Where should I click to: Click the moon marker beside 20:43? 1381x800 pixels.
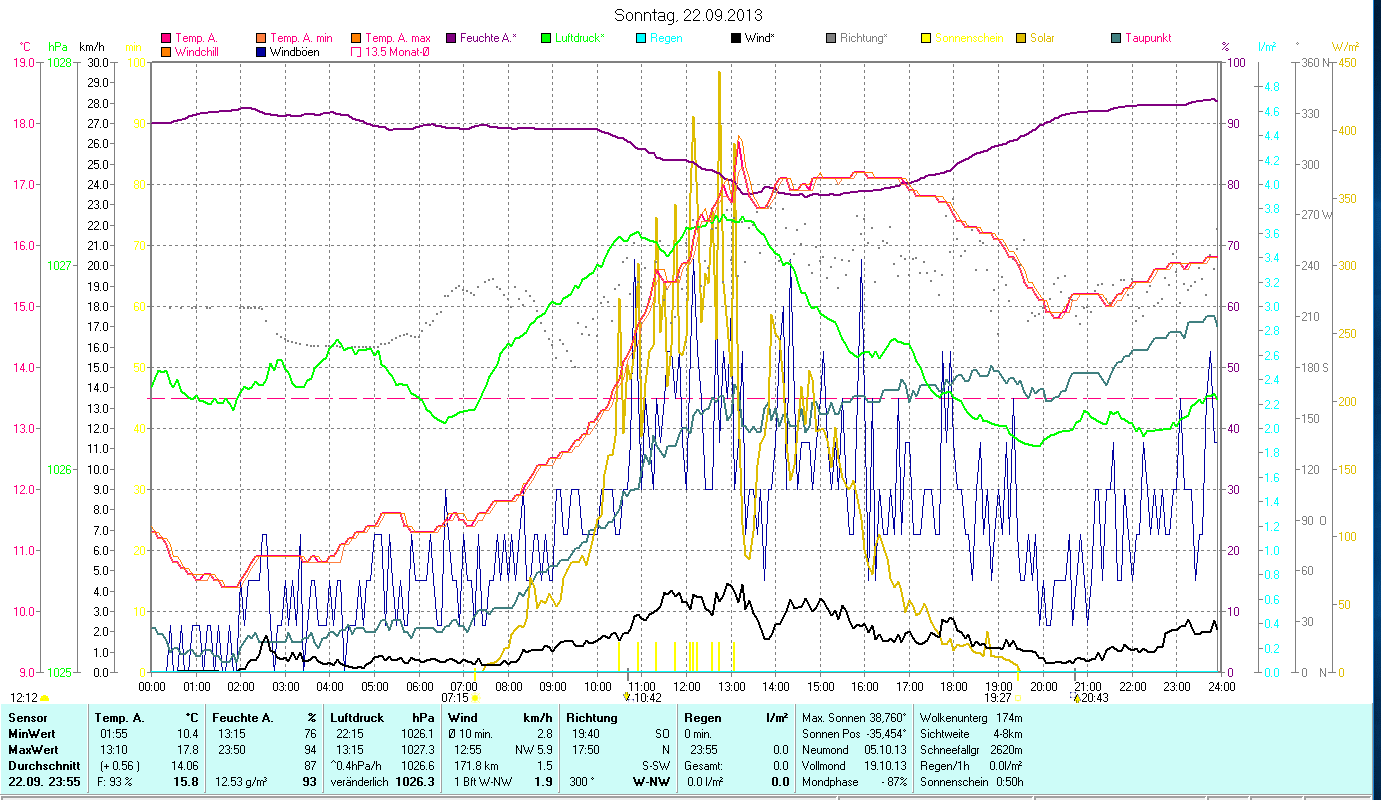tap(1077, 697)
